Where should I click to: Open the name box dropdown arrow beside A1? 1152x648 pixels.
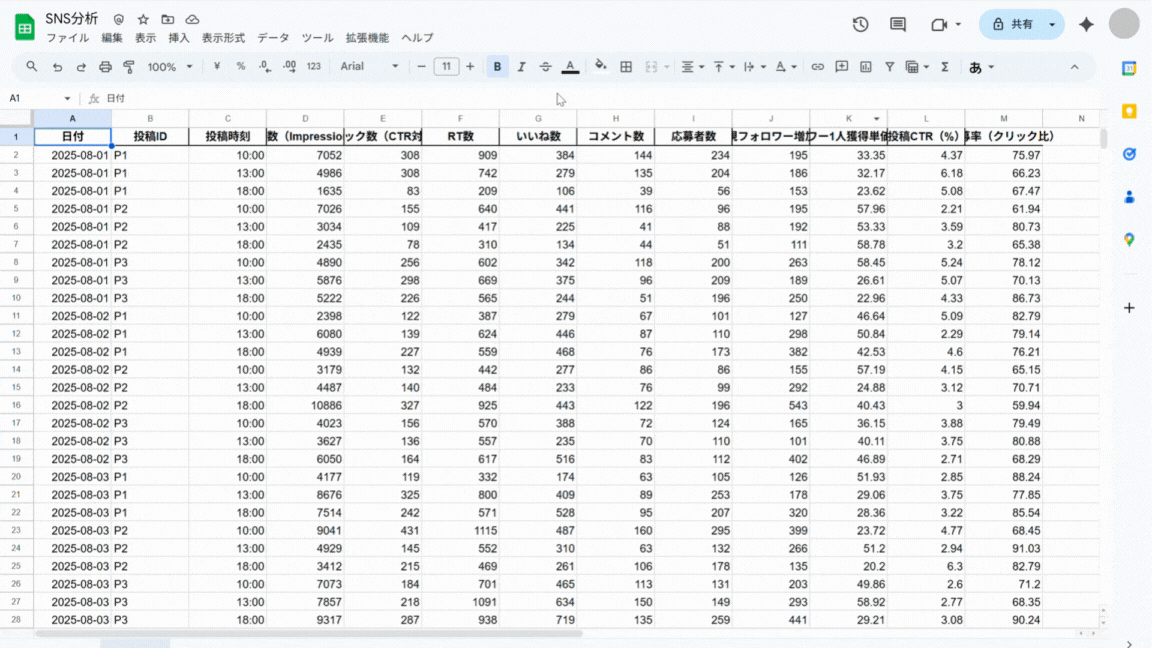pyautogui.click(x=67, y=98)
